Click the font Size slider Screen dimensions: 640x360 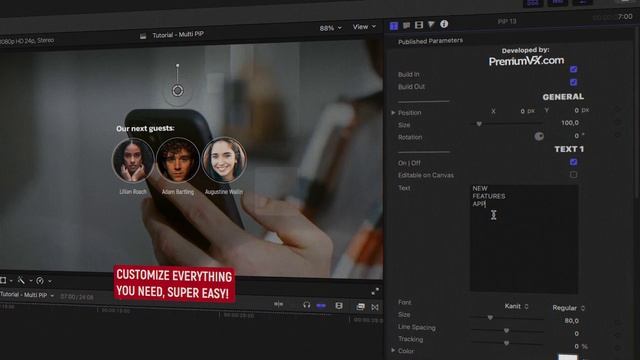(x=507, y=318)
